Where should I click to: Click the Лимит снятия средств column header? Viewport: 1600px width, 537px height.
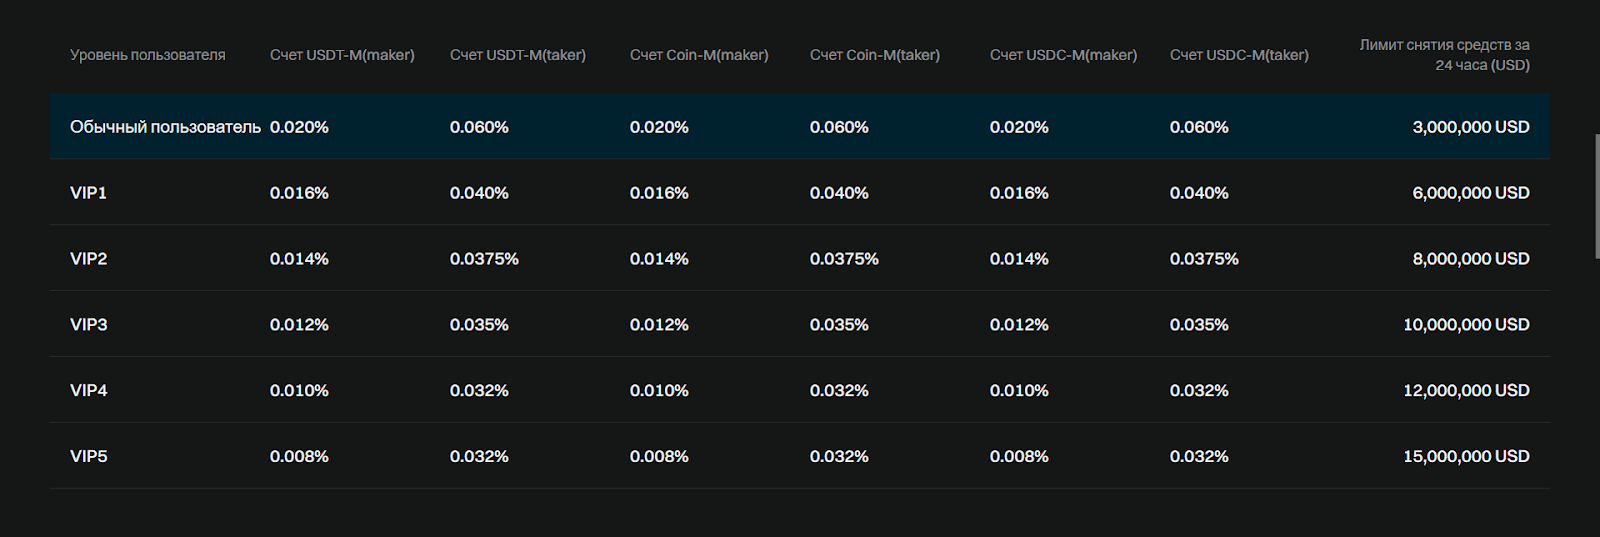coord(1444,55)
